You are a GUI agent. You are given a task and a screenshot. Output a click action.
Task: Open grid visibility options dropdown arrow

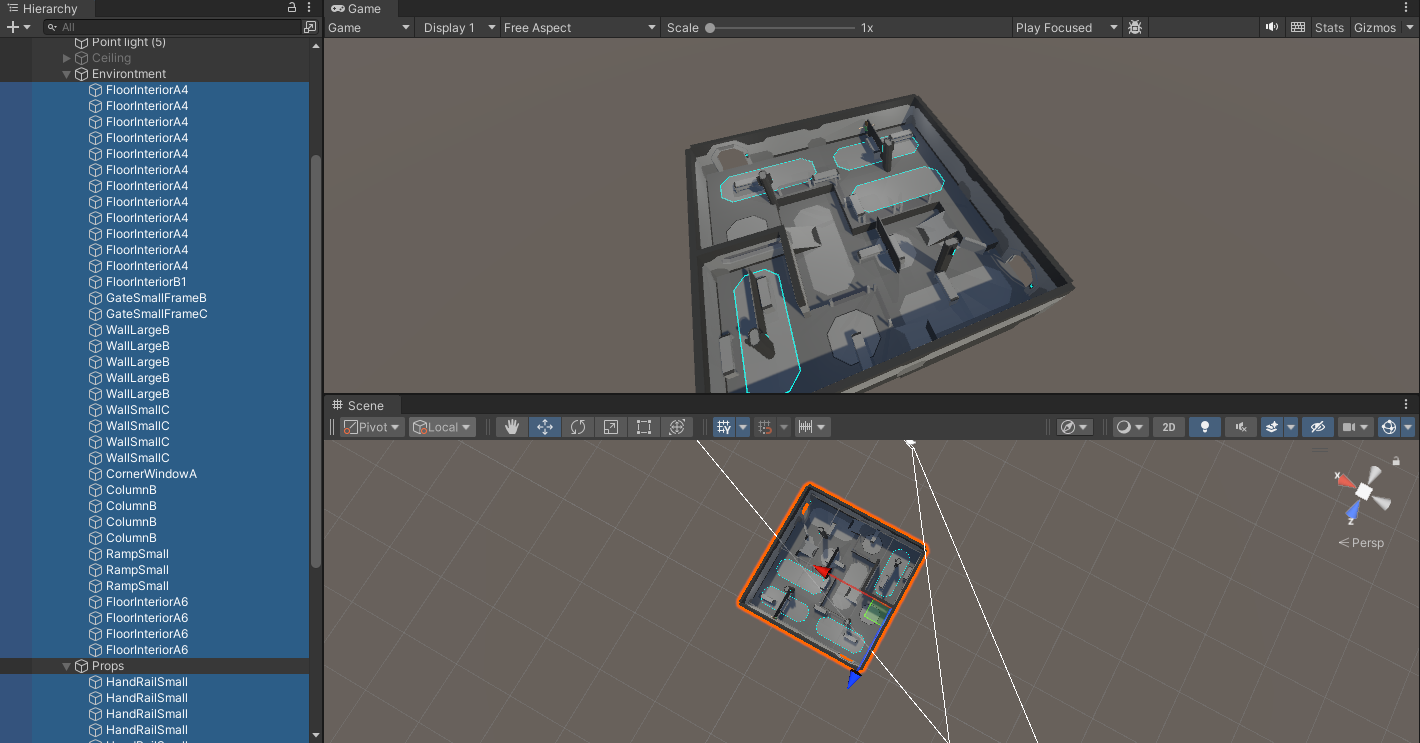pyautogui.click(x=743, y=427)
